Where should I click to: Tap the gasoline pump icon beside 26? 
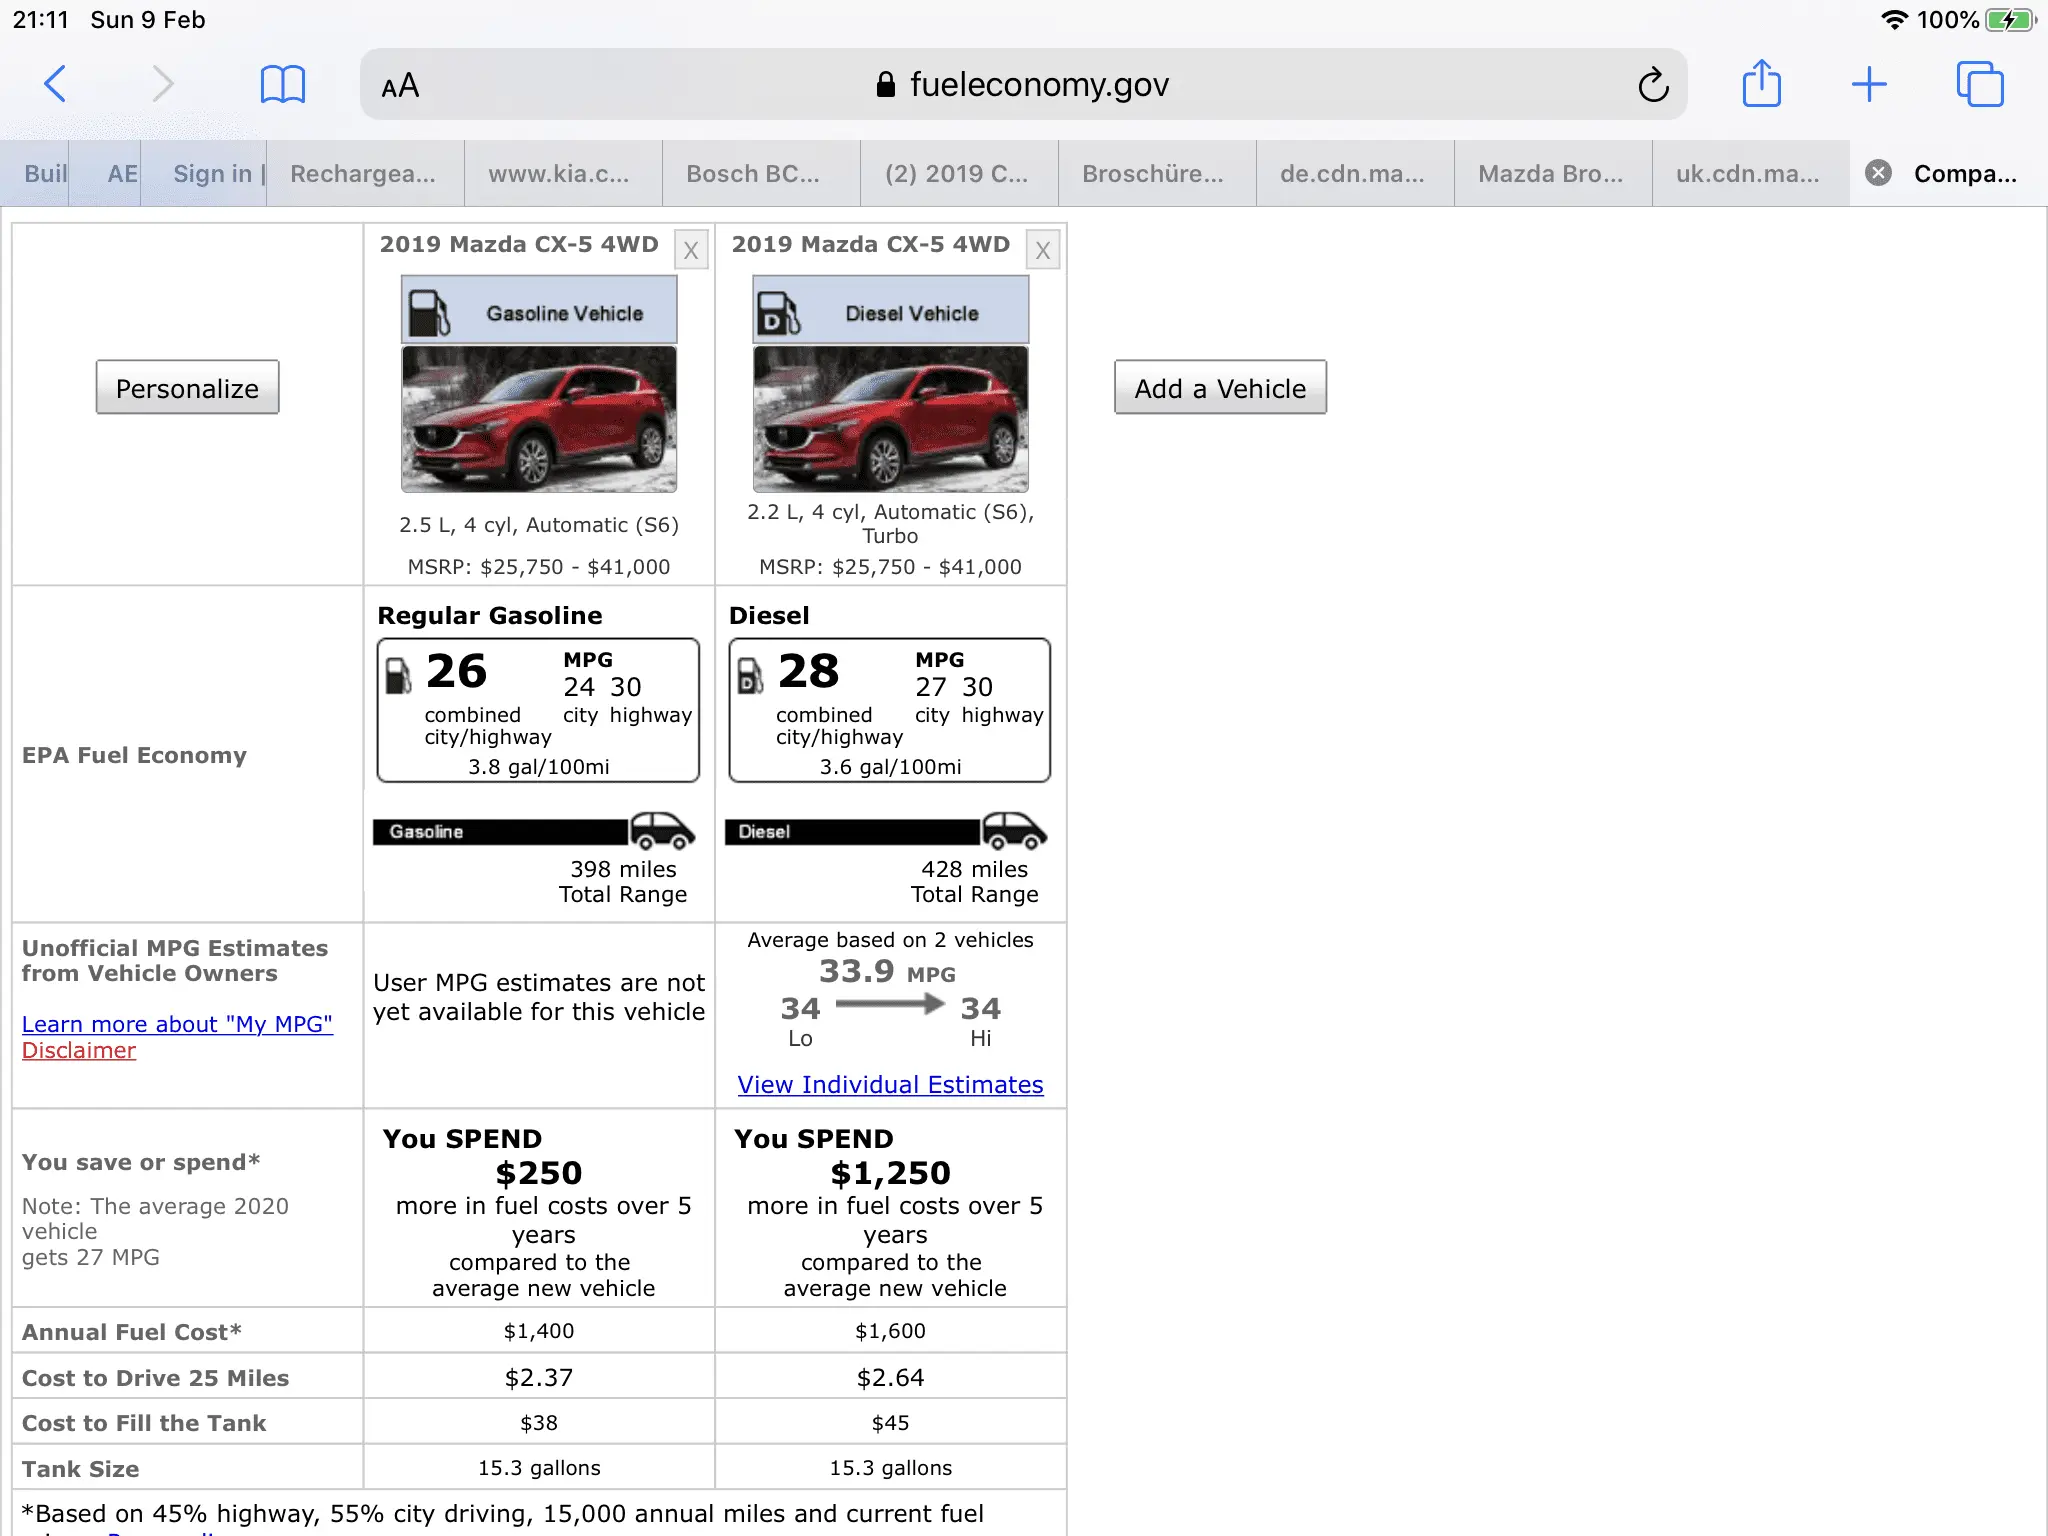pos(398,675)
